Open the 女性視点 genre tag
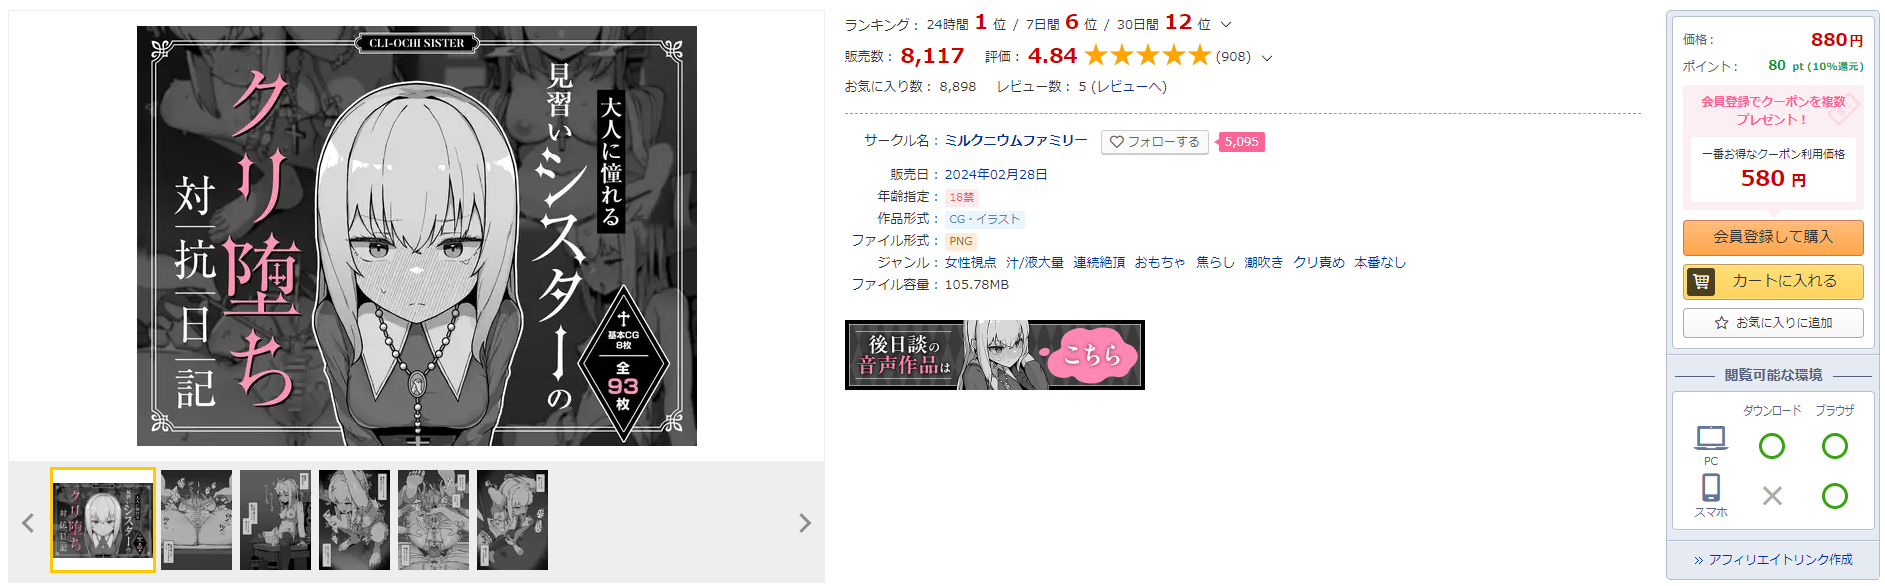The height and width of the screenshot is (586, 1885). tap(971, 262)
